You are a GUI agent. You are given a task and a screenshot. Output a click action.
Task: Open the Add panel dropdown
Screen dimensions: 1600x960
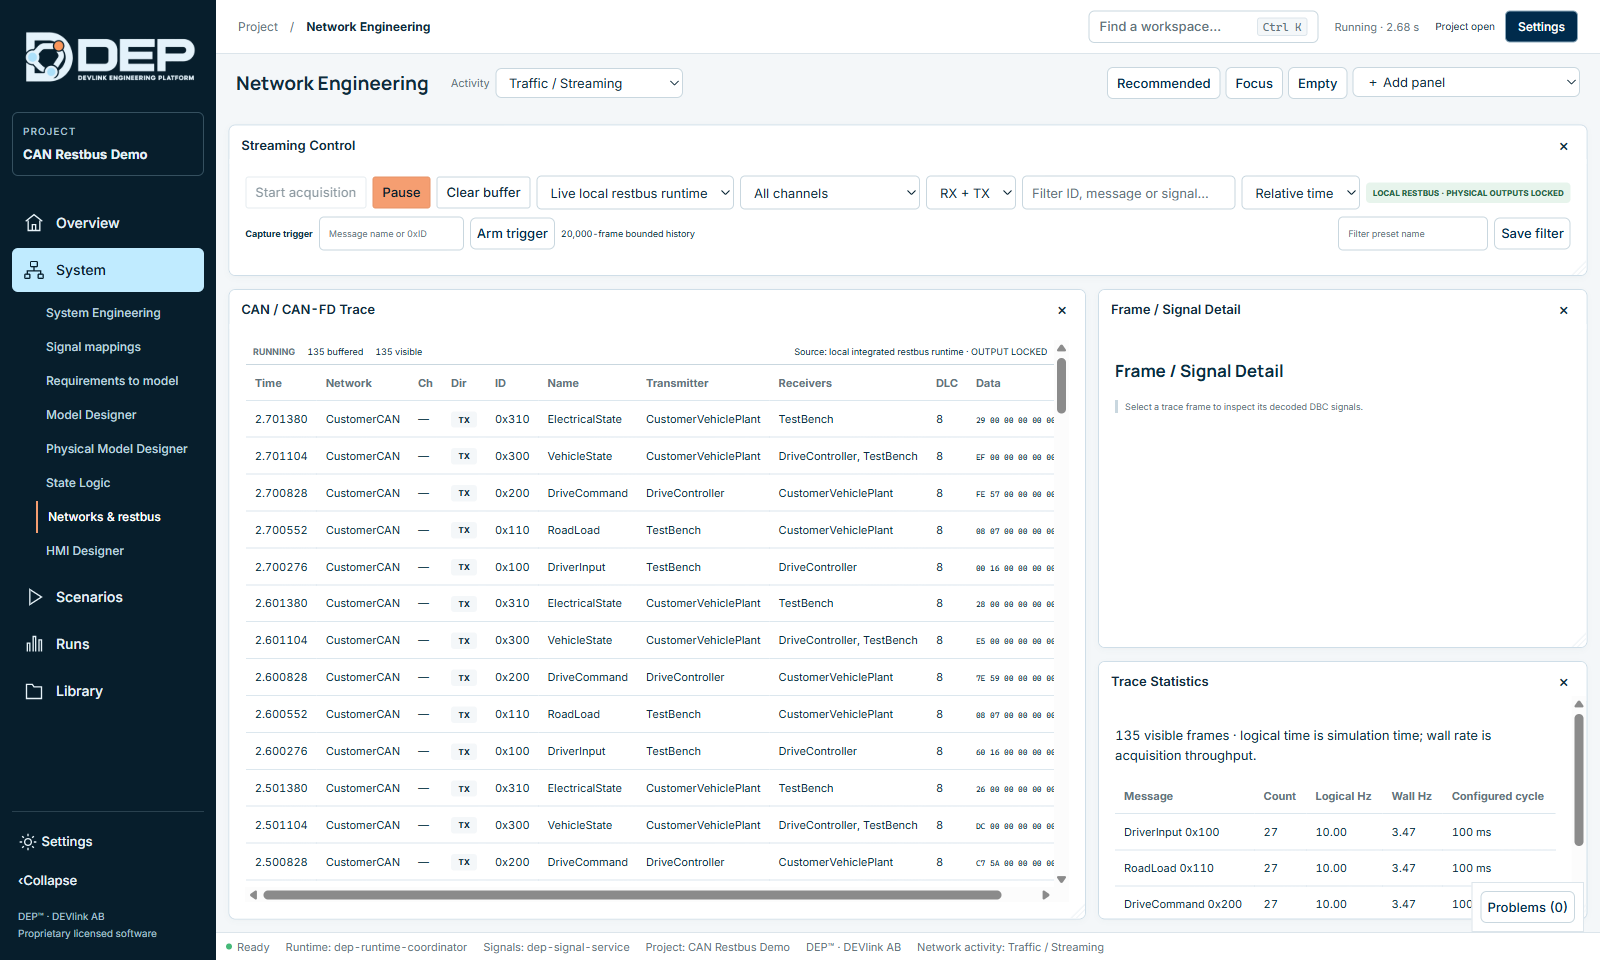click(1466, 82)
